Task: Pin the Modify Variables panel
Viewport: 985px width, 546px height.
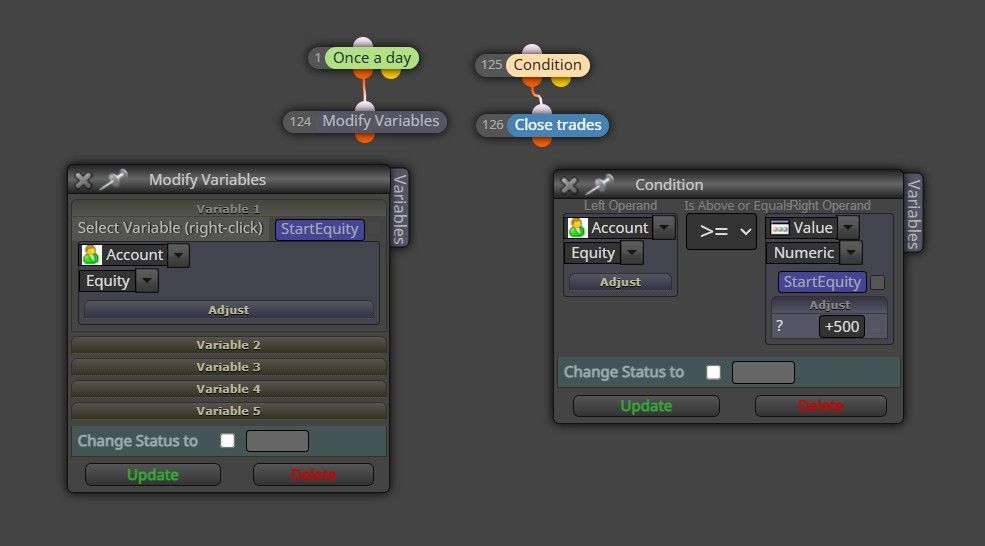Action: pos(113,180)
